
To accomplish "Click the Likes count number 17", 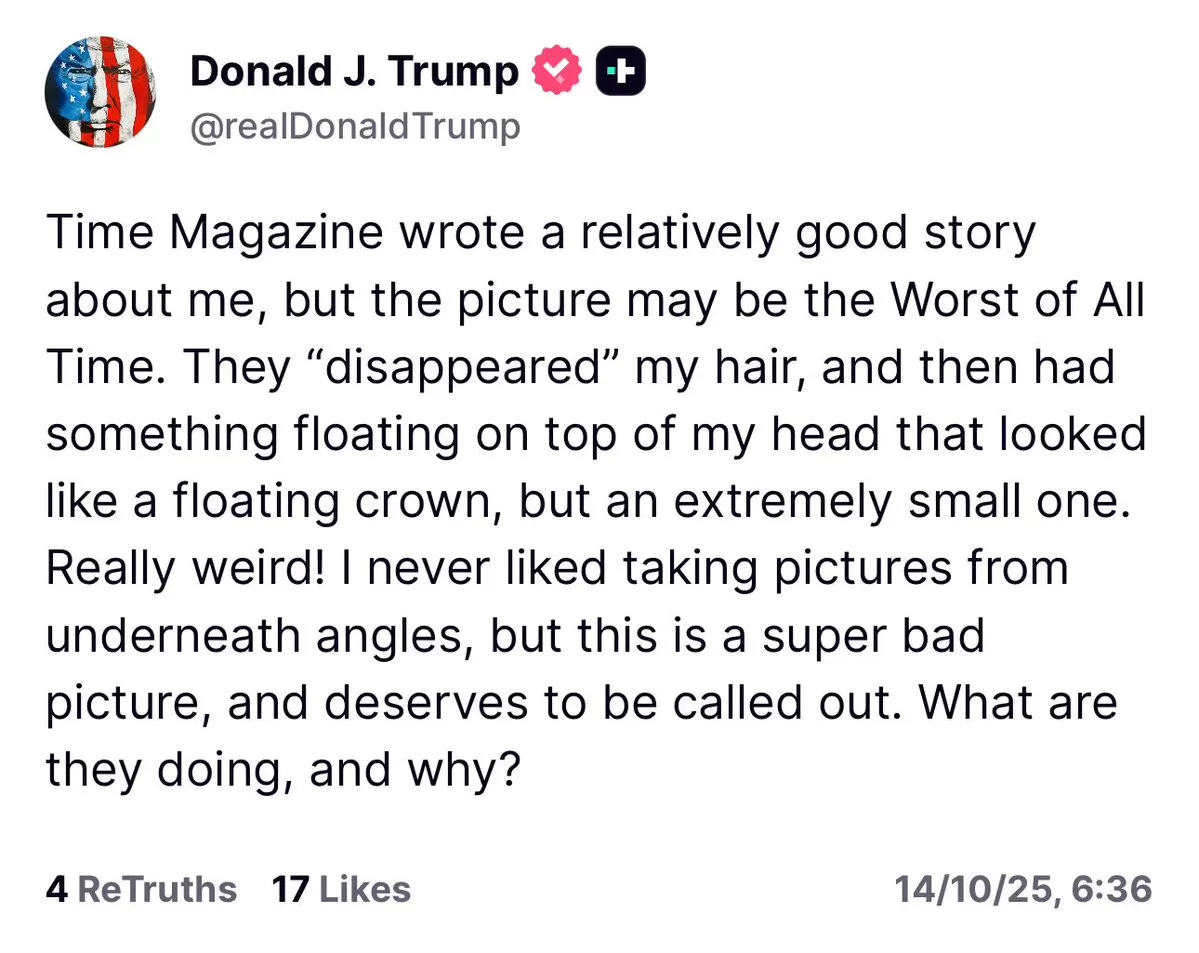I will click(288, 889).
